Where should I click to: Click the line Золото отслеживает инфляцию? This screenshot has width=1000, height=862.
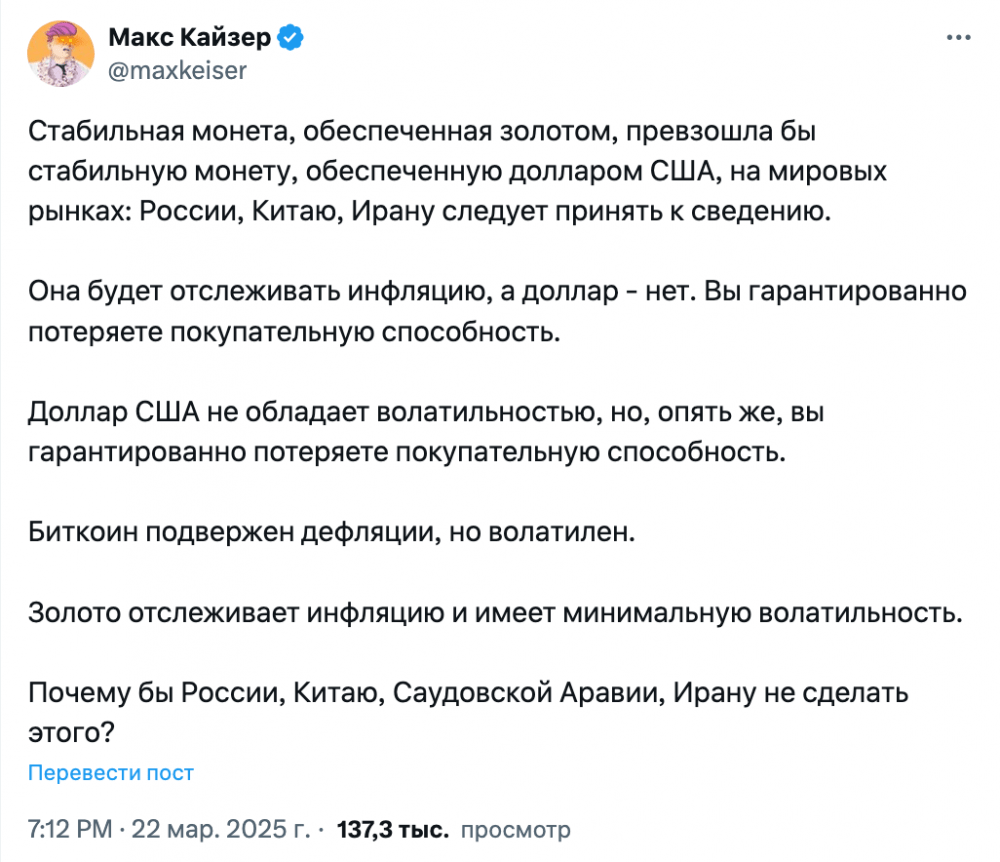point(496,613)
